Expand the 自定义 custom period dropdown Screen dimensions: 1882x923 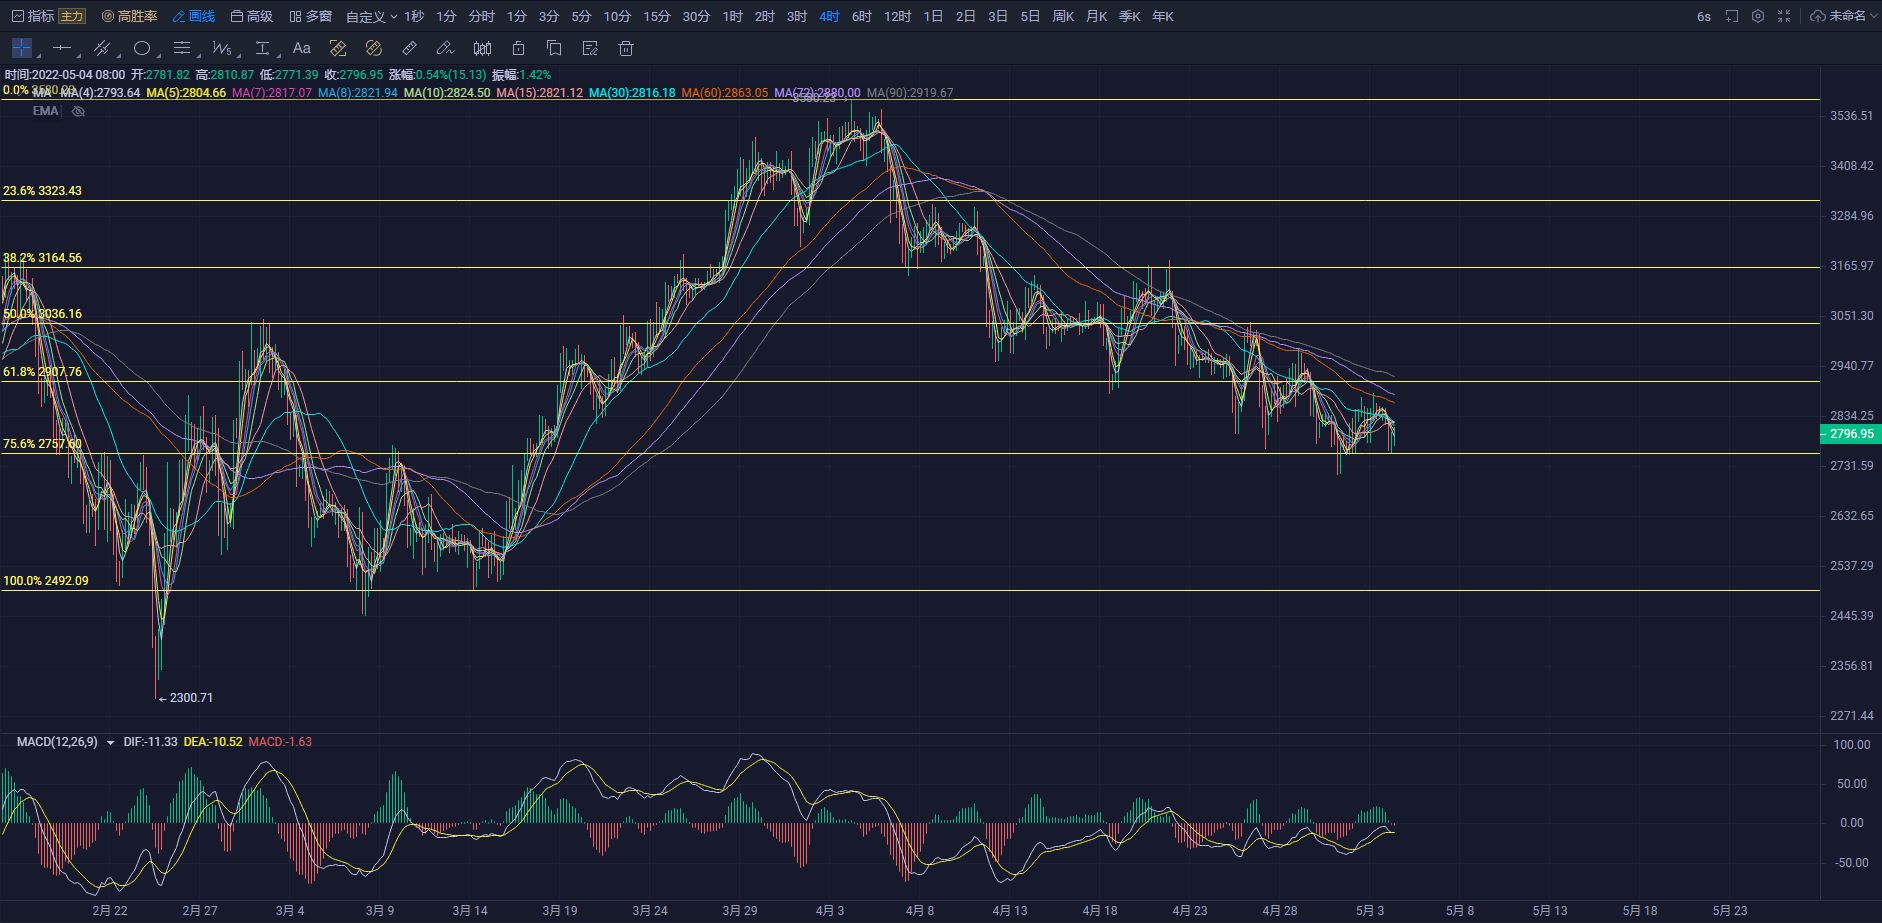371,16
